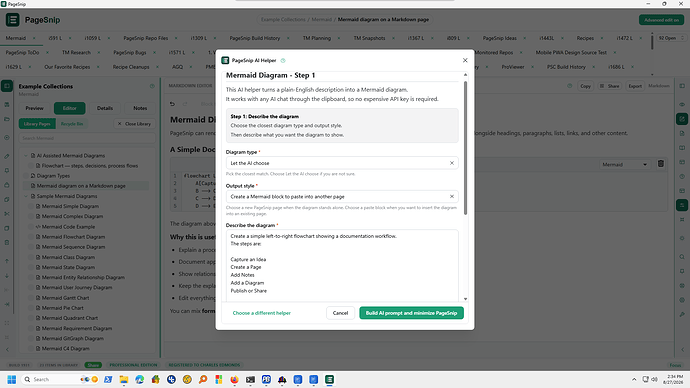The width and height of the screenshot is (690, 388).
Task: Tick the circle beside Mermaid Code Example
Action: coord(31,227)
